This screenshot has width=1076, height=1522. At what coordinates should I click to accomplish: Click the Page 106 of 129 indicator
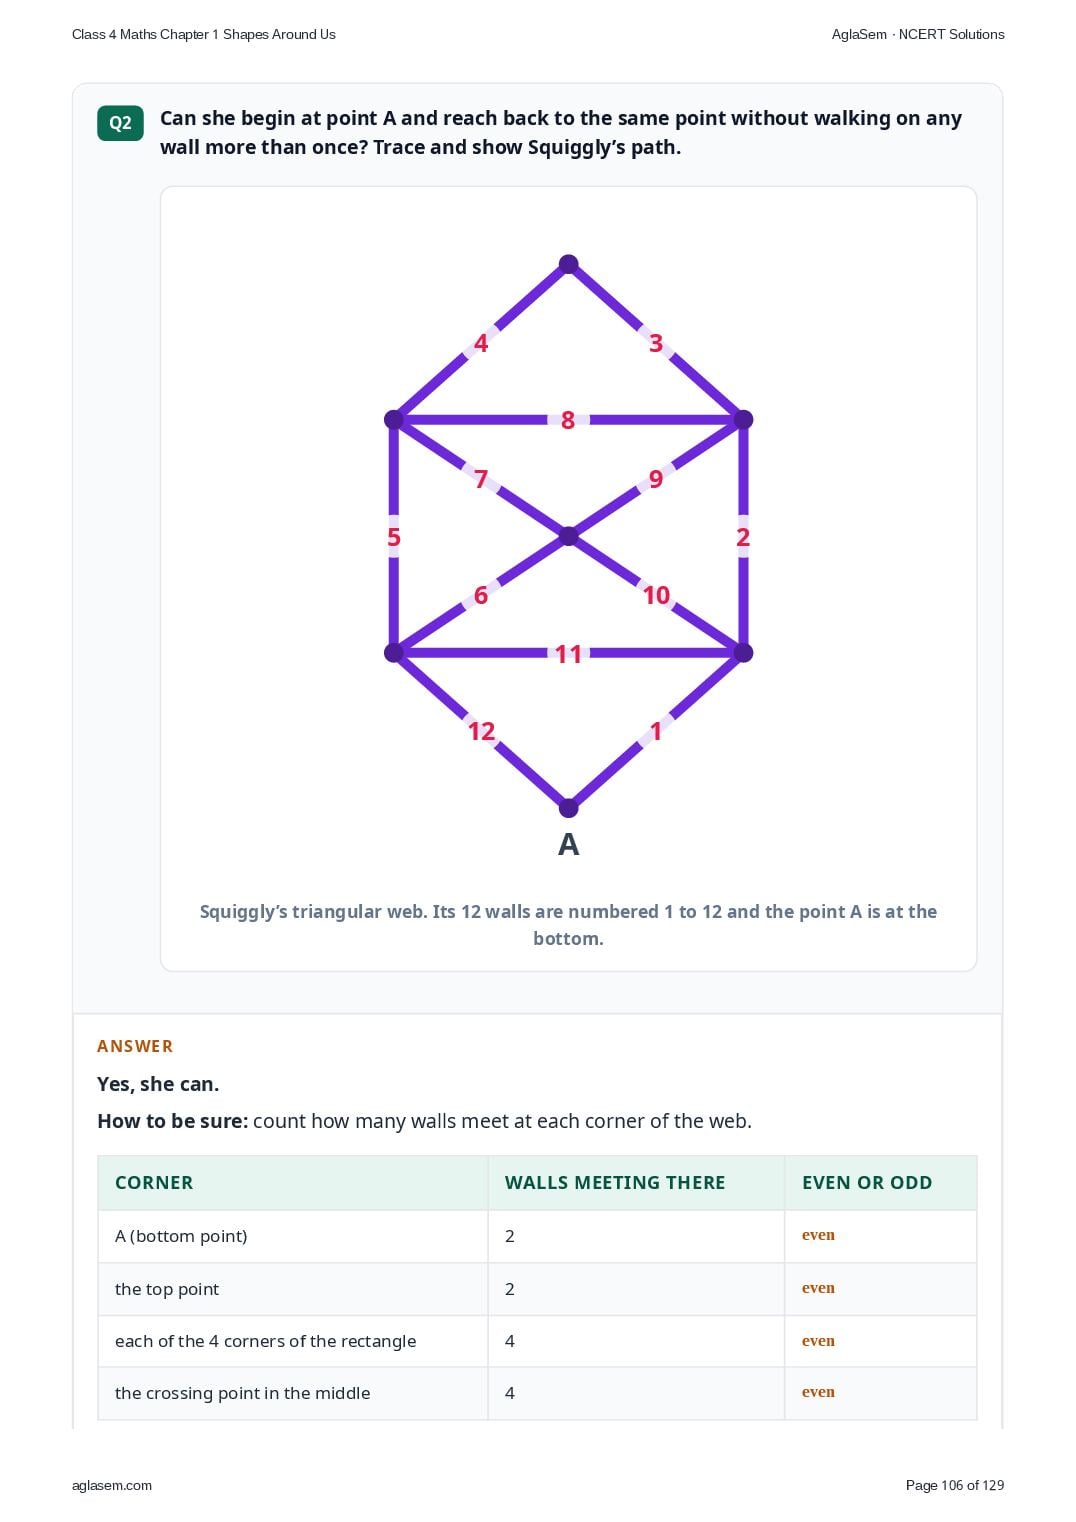(955, 1485)
